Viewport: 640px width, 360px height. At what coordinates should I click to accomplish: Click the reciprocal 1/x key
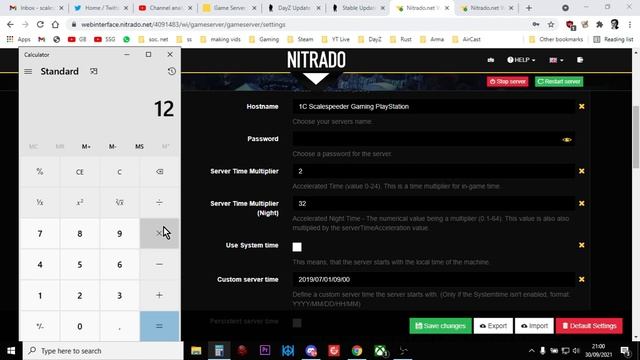(x=40, y=202)
